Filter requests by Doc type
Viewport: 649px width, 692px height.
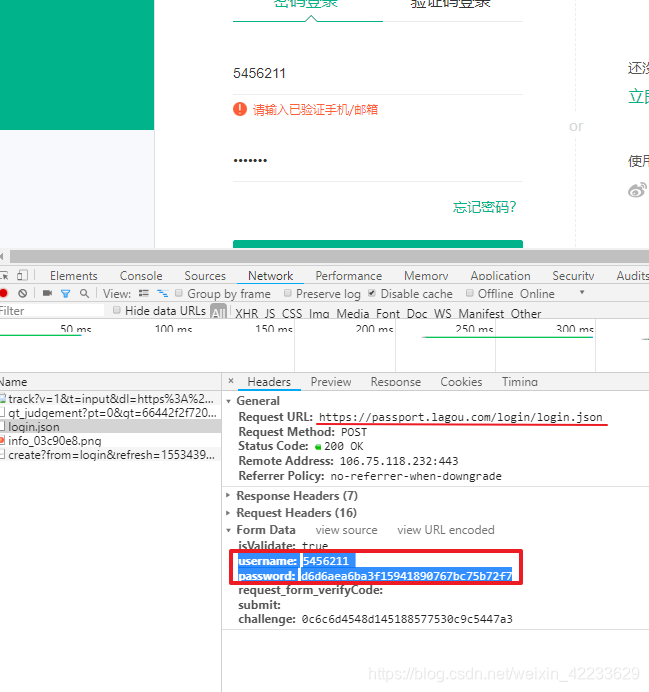[417, 313]
